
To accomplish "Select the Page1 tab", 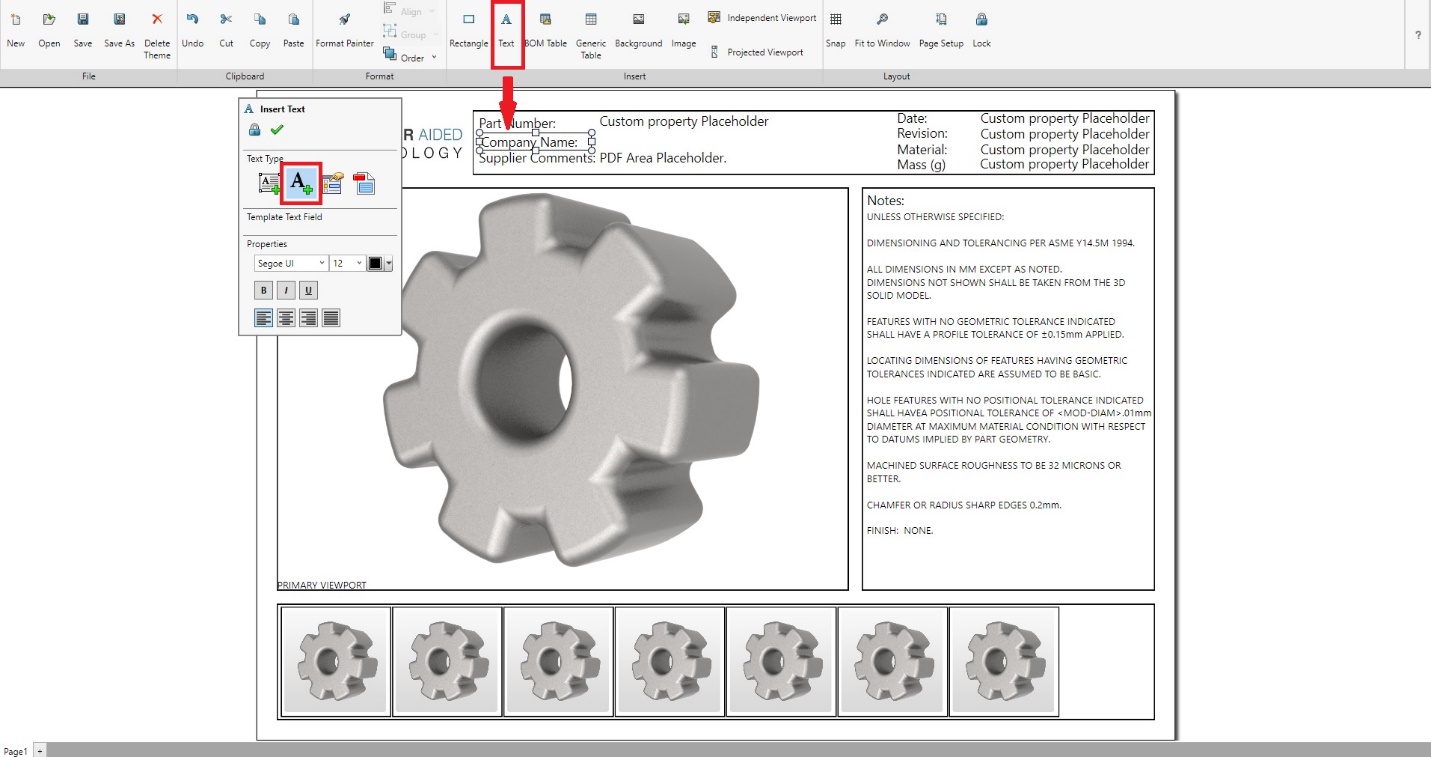I will tap(16, 750).
